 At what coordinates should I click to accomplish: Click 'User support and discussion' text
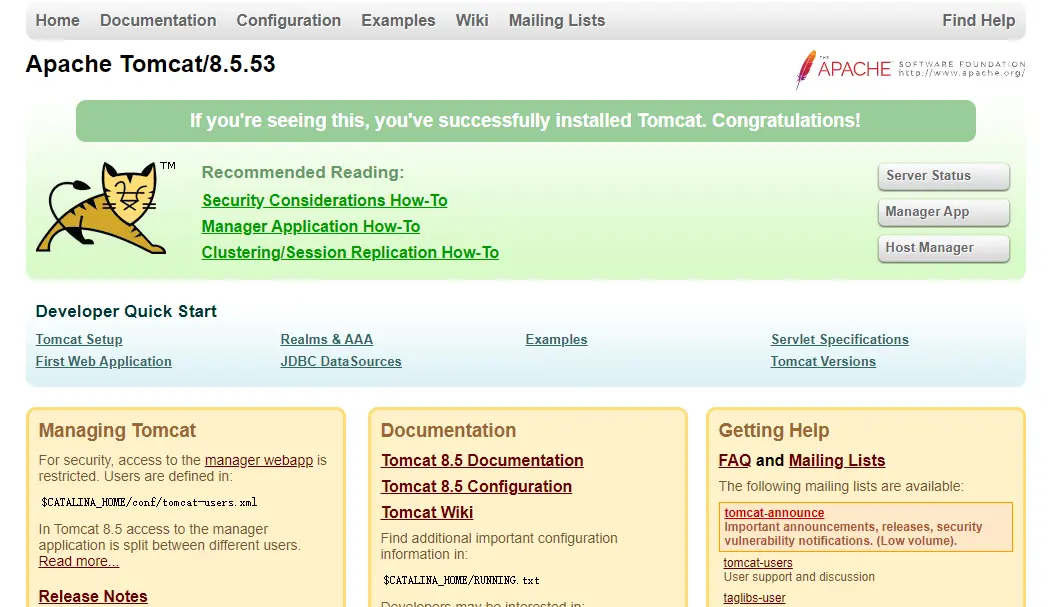[x=799, y=577]
